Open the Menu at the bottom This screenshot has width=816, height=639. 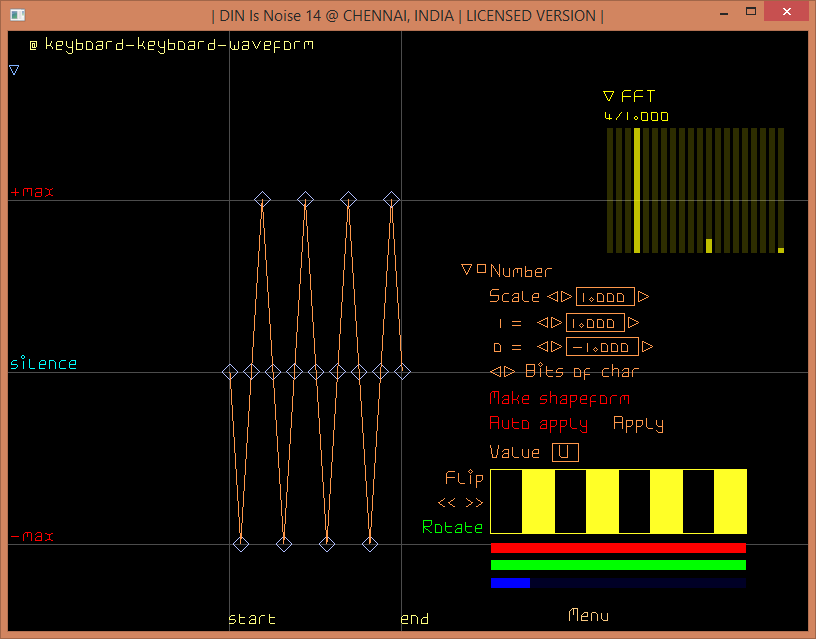tap(588, 615)
